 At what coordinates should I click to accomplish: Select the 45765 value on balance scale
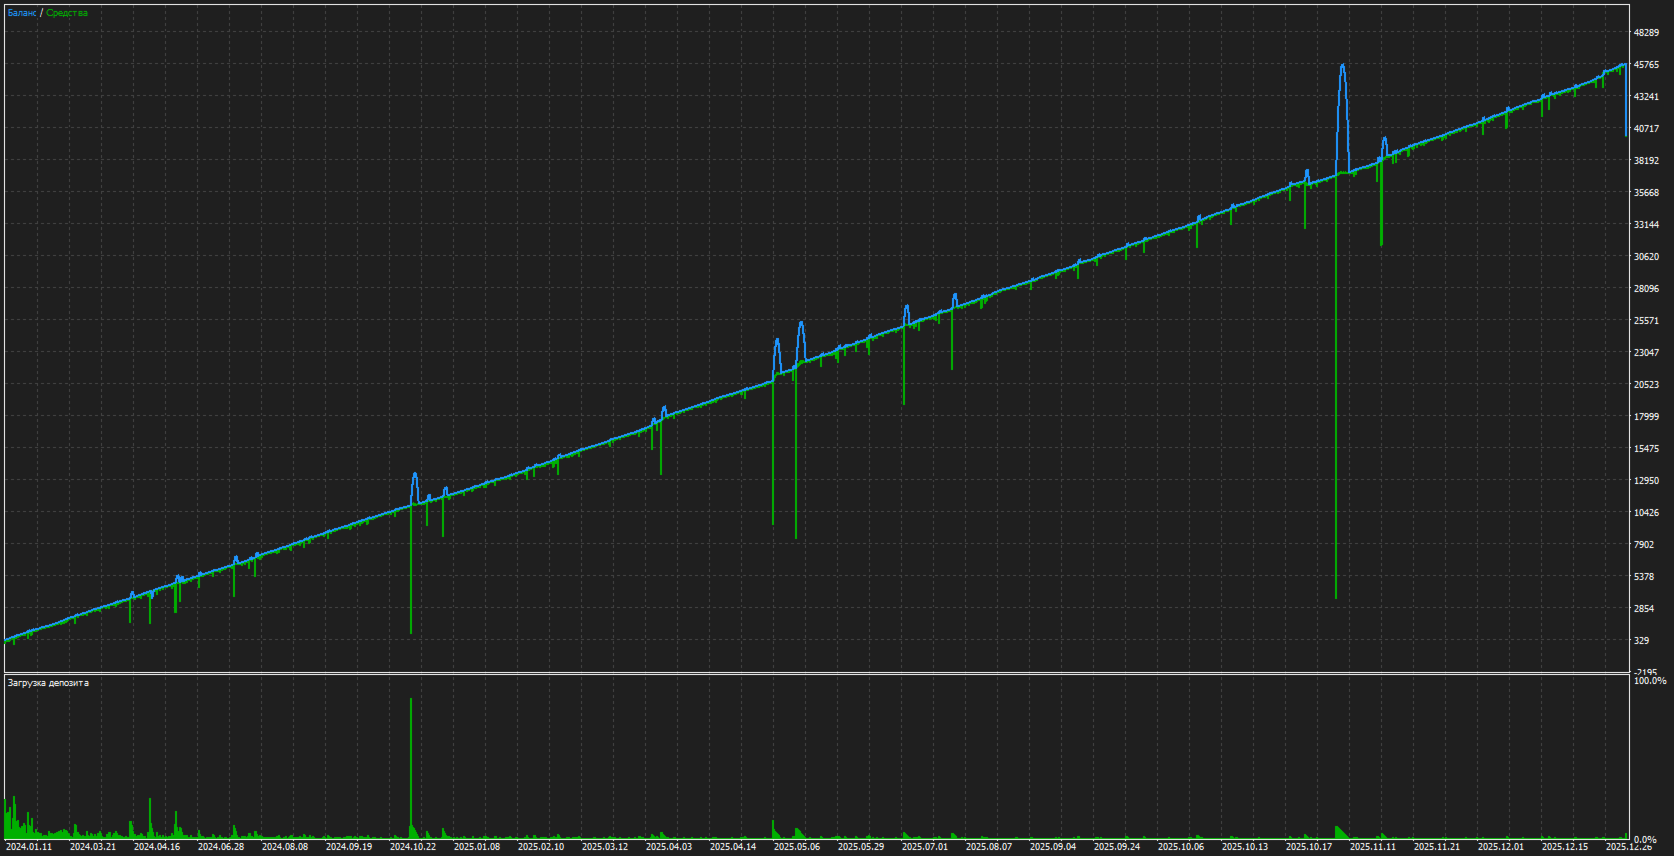[1646, 65]
